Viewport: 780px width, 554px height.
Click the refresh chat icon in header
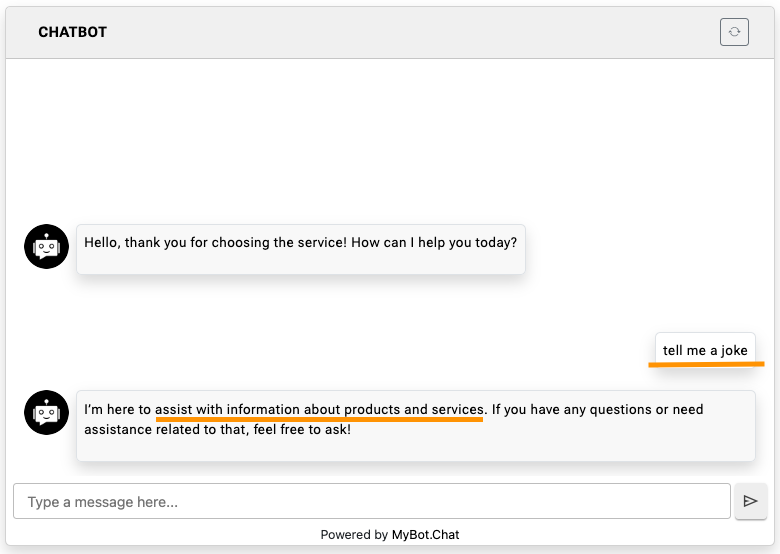click(734, 32)
